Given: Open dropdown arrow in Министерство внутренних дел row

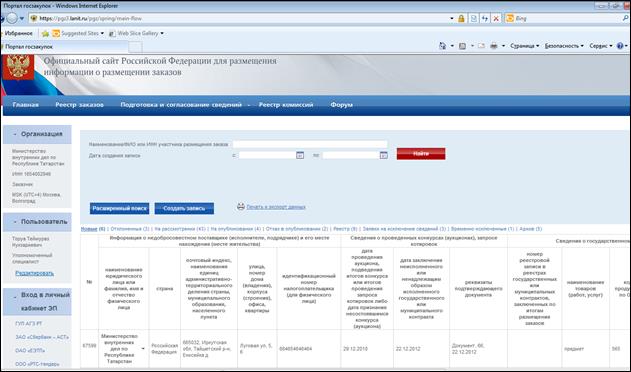Looking at the screenshot, I should coord(143,349).
